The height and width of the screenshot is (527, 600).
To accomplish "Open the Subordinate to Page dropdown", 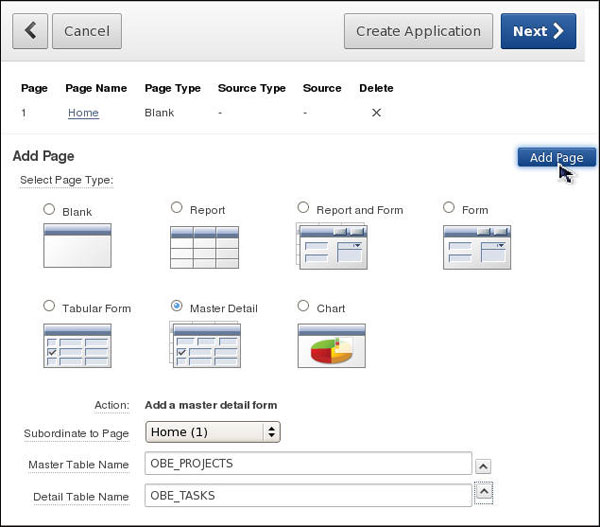I will click(213, 432).
